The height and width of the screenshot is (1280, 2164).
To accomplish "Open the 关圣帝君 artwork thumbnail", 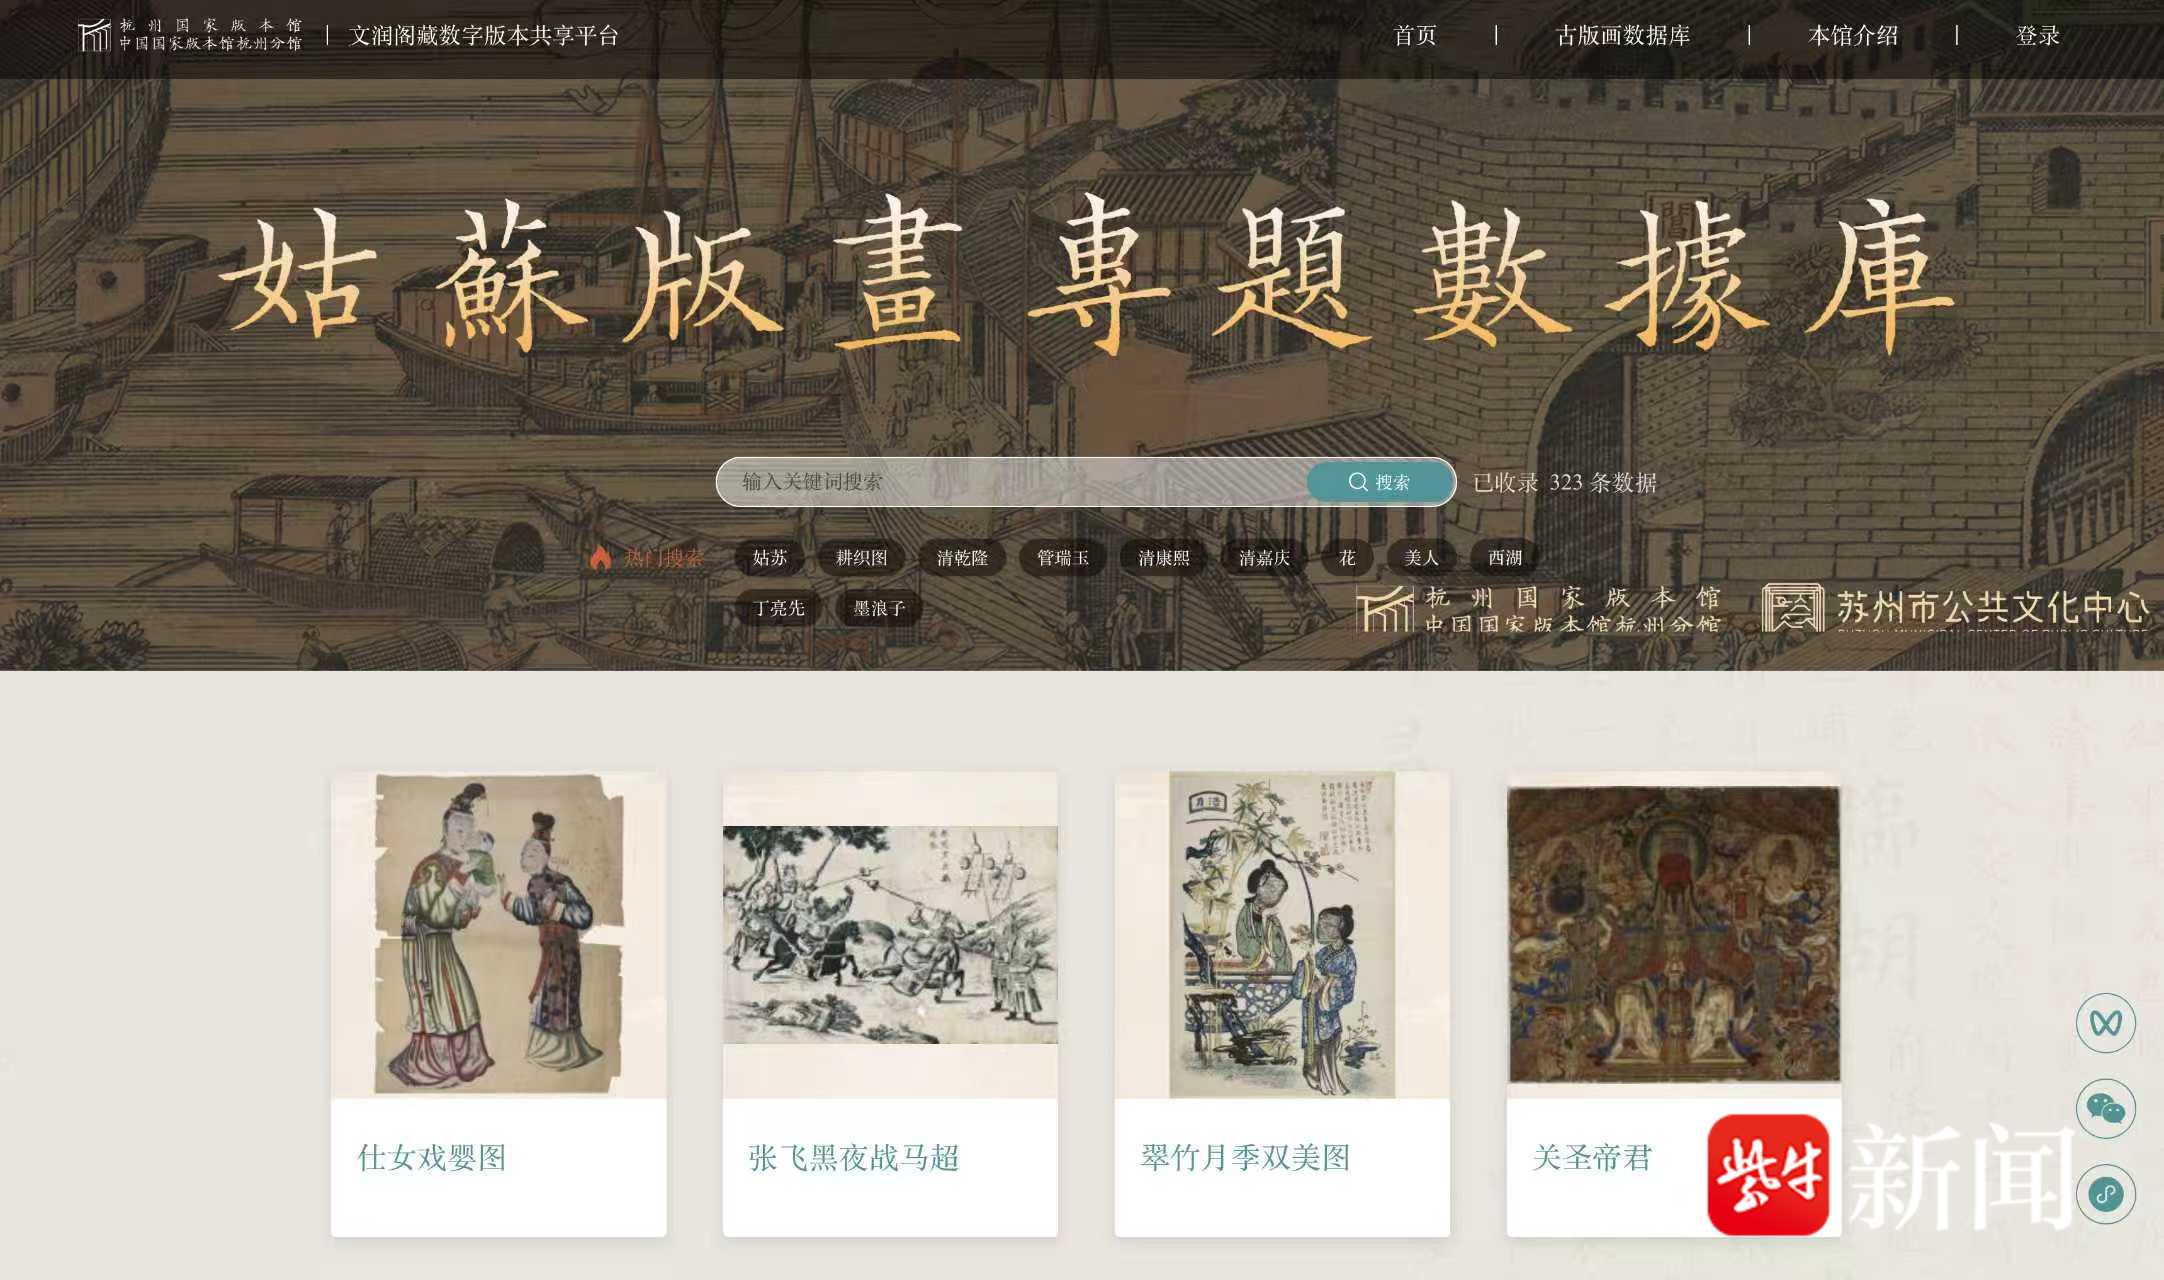I will pos(1674,934).
